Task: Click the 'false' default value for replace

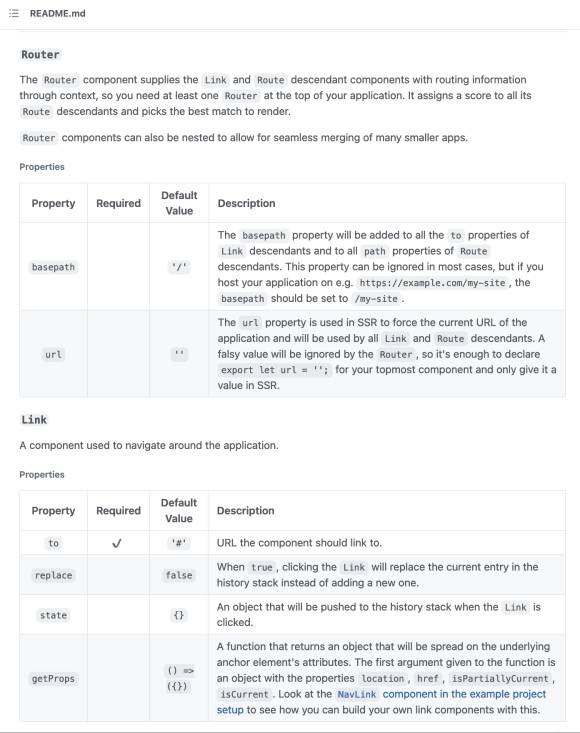Action: (179, 575)
